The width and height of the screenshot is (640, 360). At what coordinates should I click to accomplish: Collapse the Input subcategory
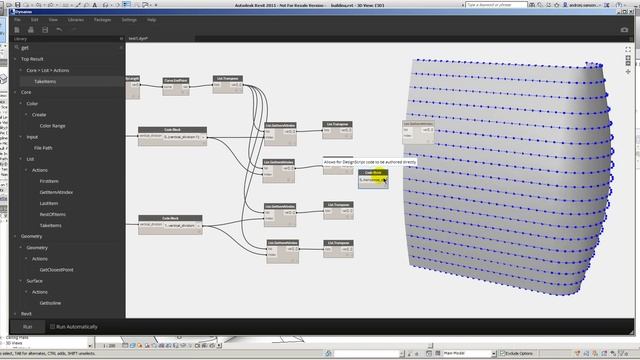click(x=21, y=137)
